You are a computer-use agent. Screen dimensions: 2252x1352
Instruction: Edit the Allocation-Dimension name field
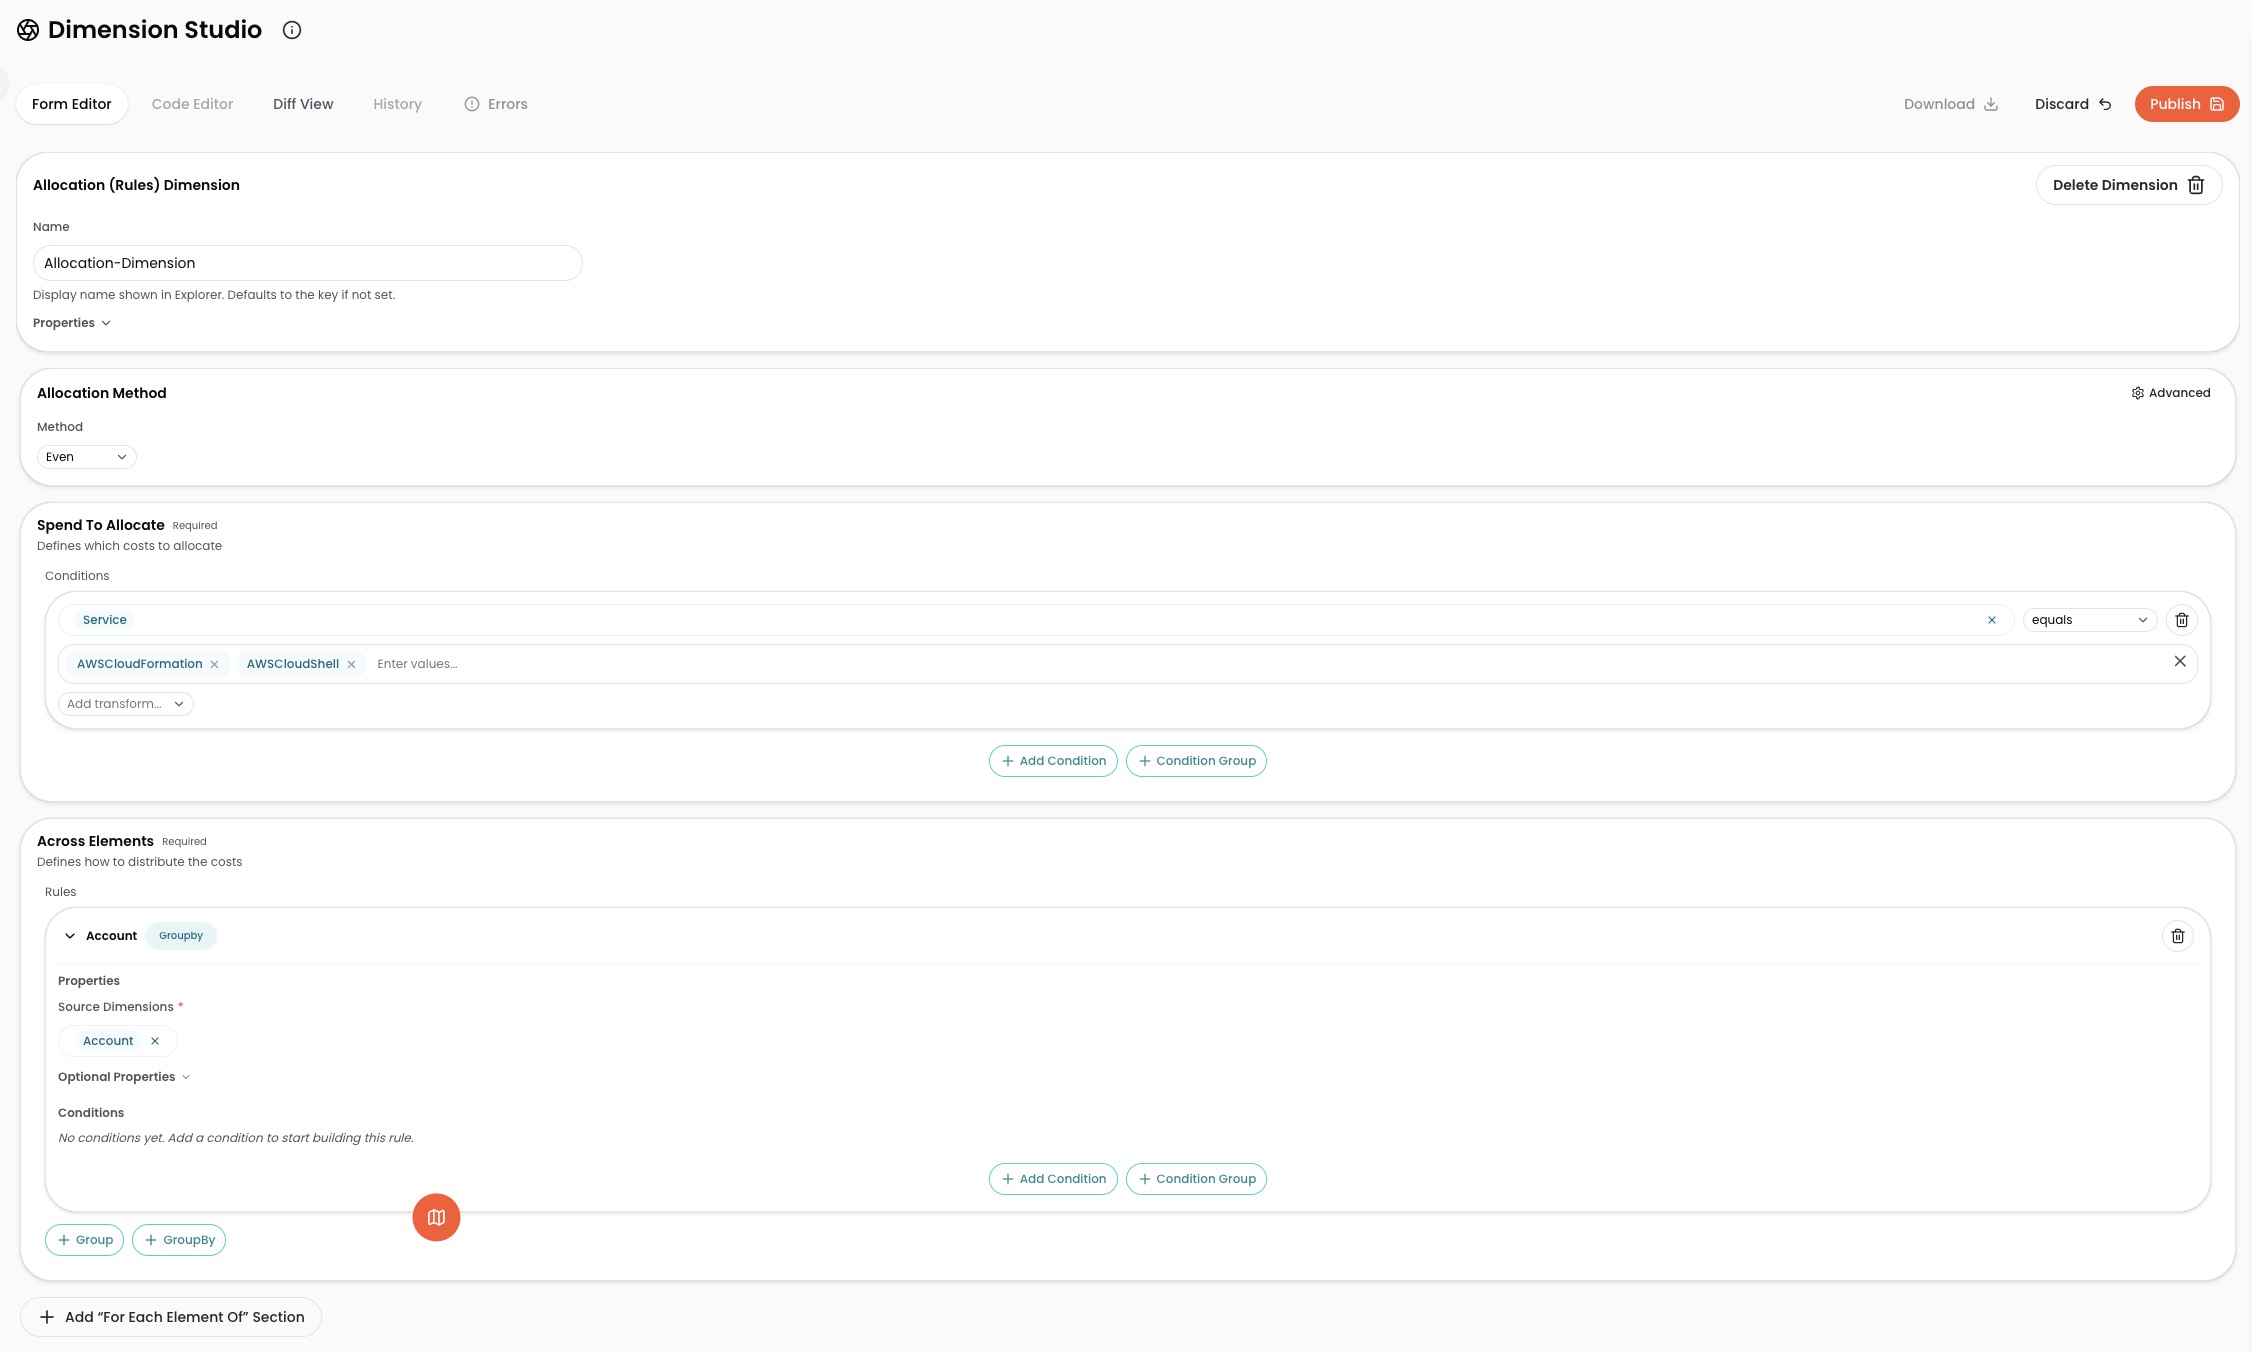[x=308, y=263]
